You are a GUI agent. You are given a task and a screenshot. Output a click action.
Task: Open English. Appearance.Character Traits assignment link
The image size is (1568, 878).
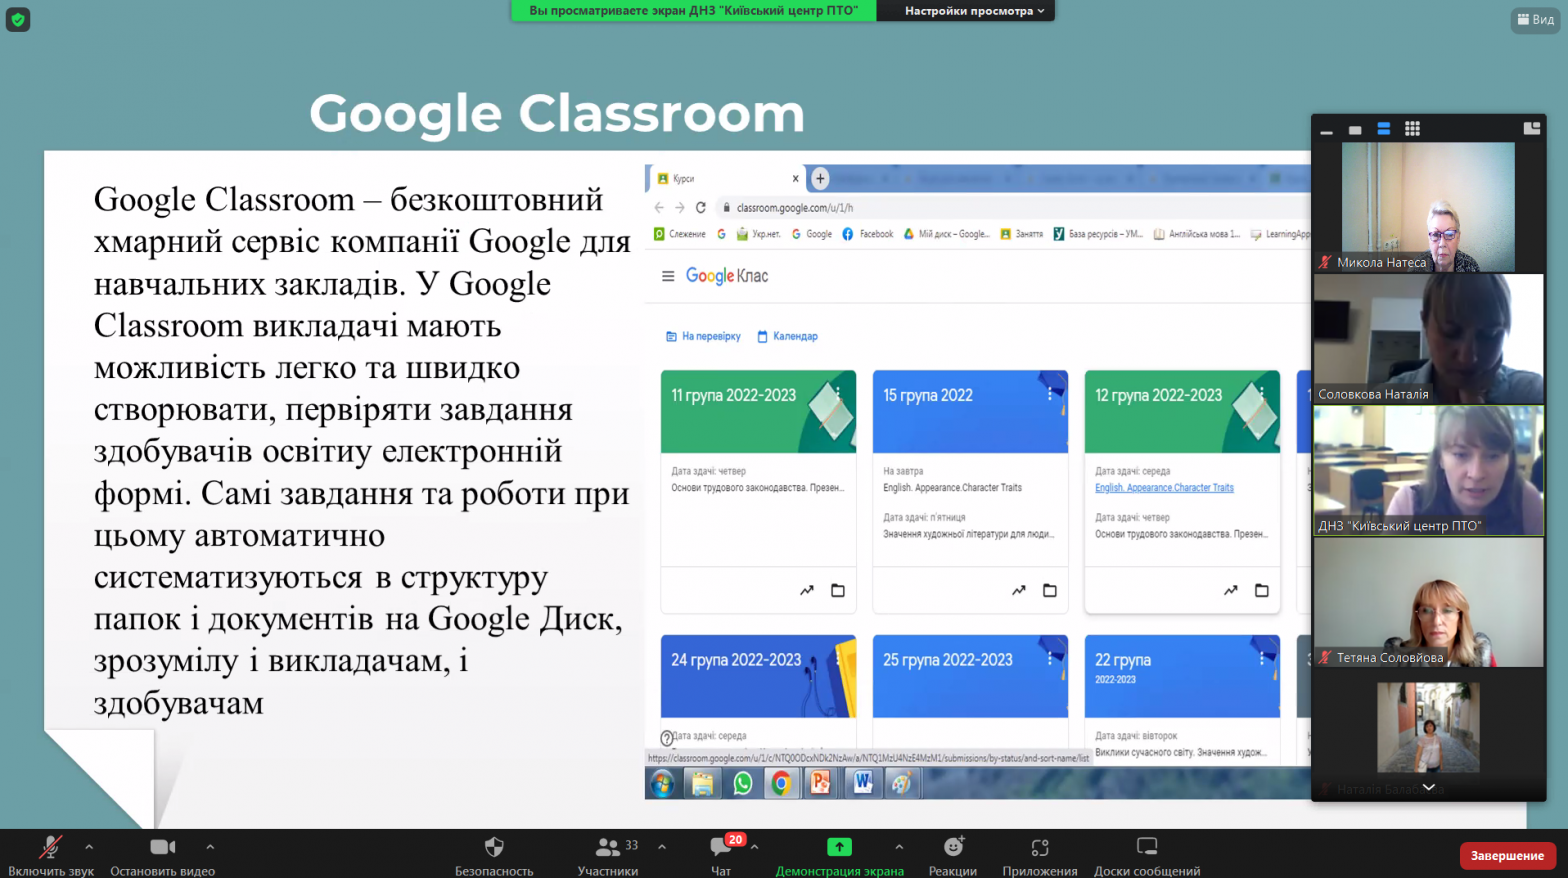pyautogui.click(x=1164, y=488)
